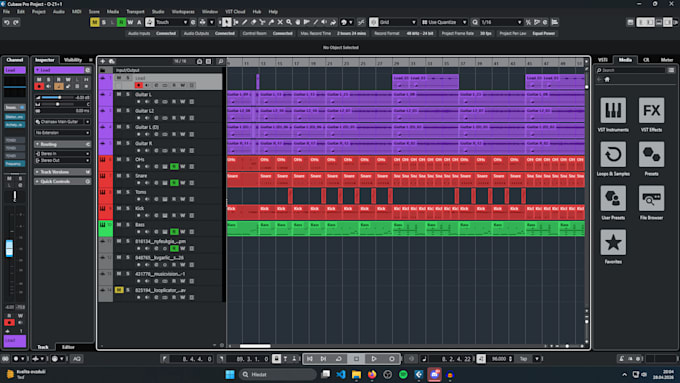This screenshot has width=680, height=383.
Task: Choose the Split scissors tool
Action: point(262,22)
